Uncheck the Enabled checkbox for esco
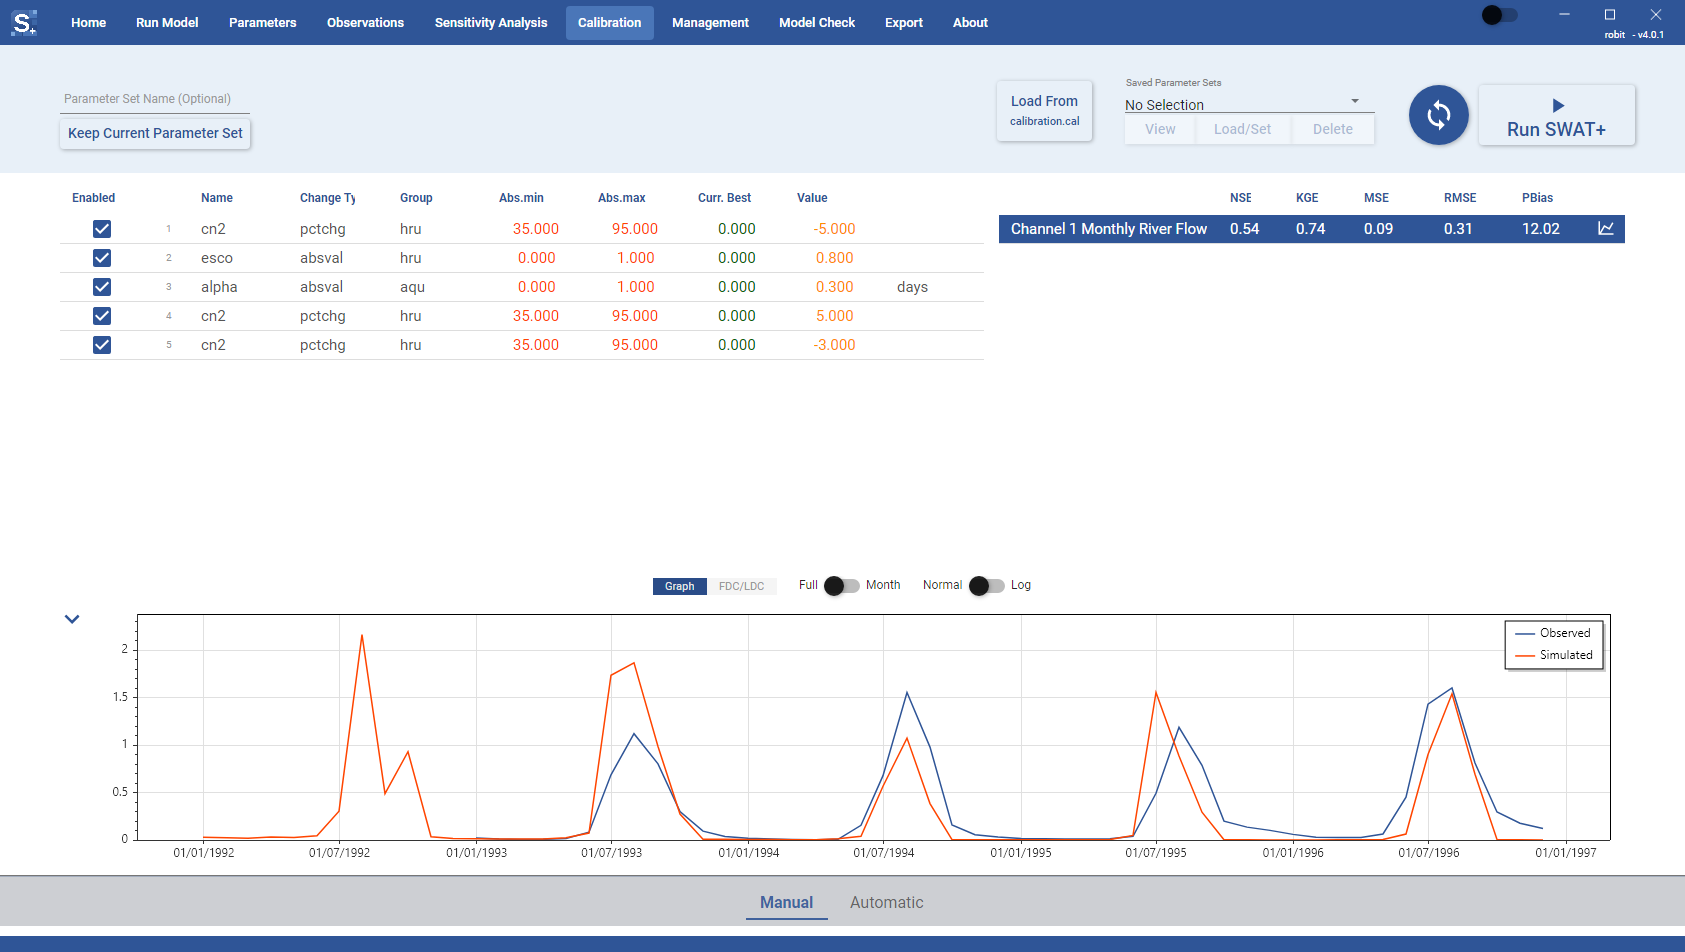Image resolution: width=1685 pixels, height=952 pixels. [x=102, y=258]
